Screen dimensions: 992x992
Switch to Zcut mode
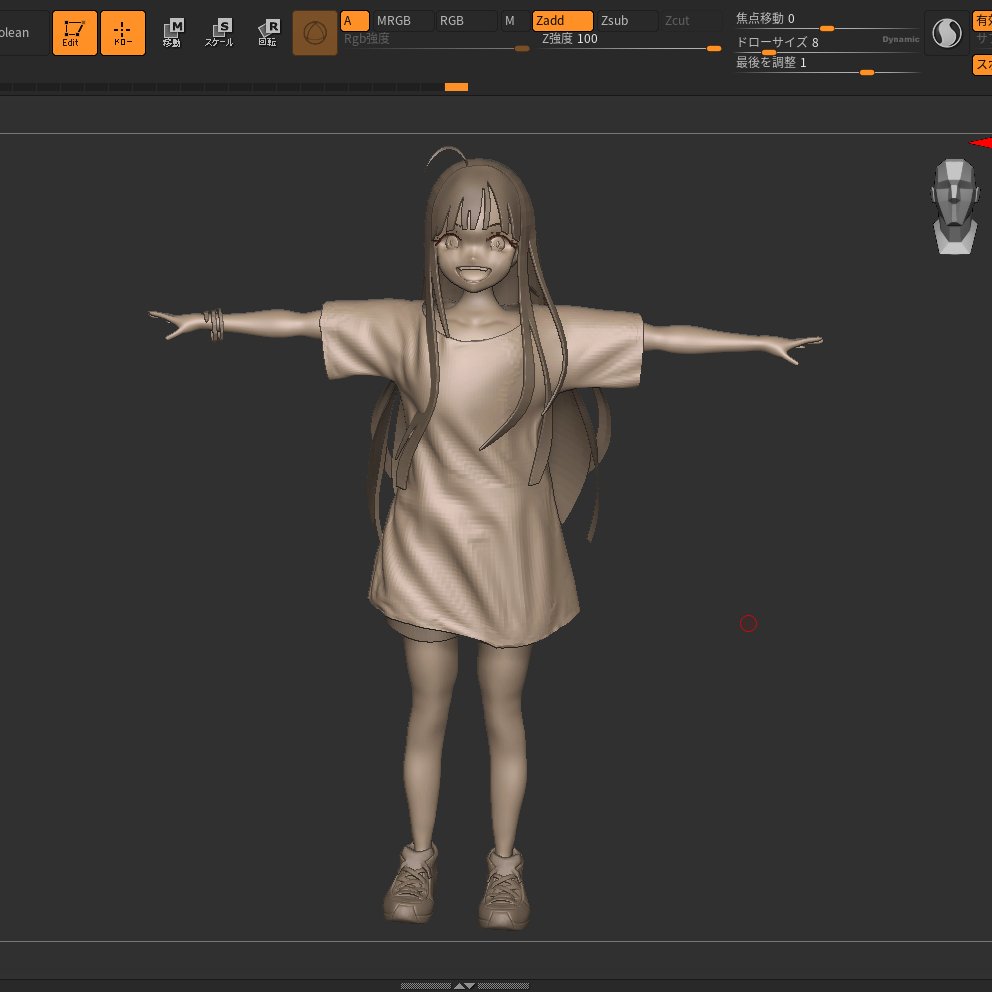(x=691, y=21)
